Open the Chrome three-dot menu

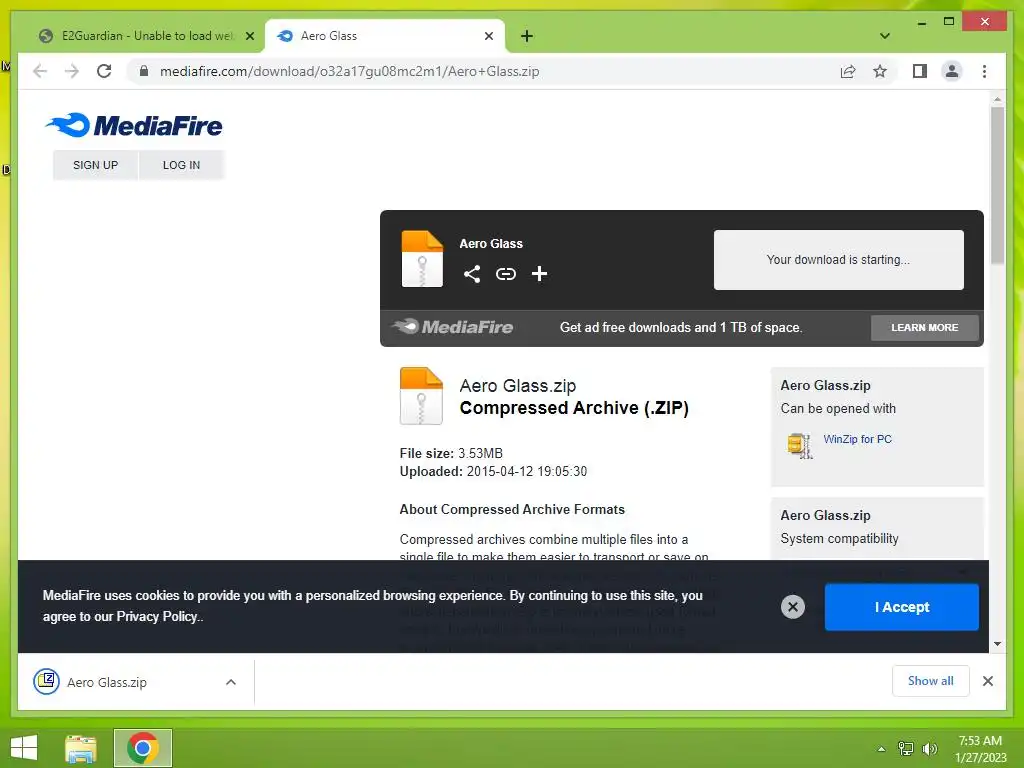pyautogui.click(x=984, y=71)
